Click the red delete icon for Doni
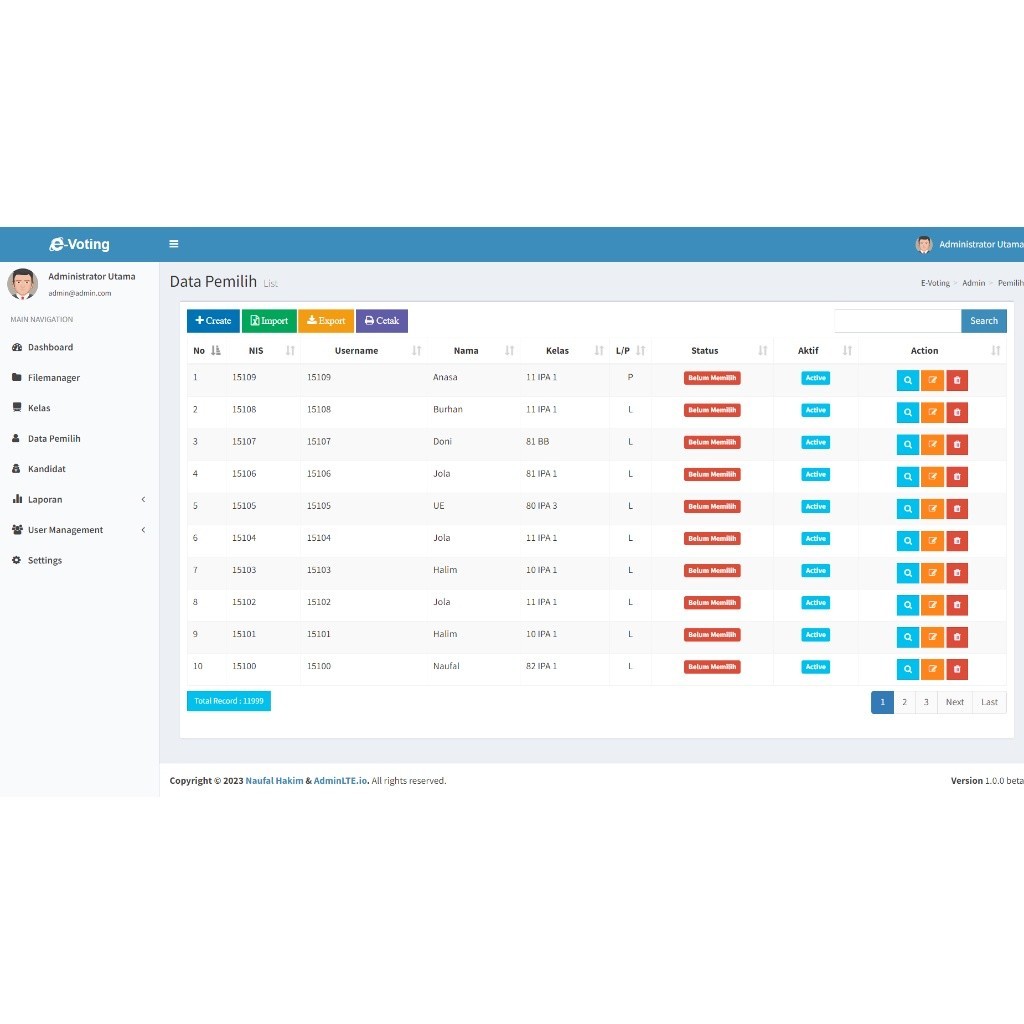The image size is (1024, 1024). tap(957, 444)
